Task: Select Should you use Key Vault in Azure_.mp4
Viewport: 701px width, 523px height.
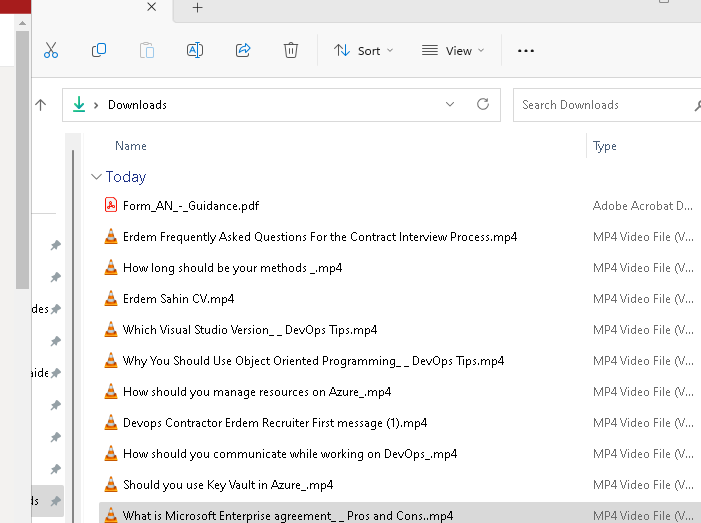Action: 228,485
